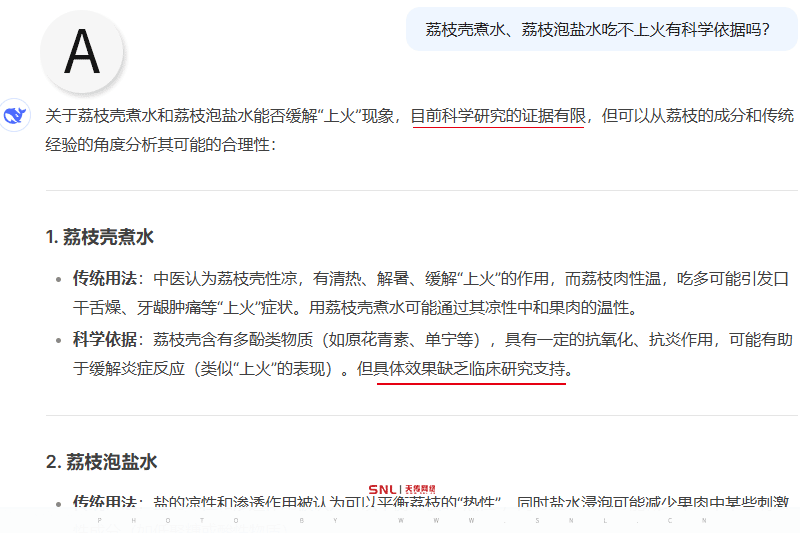Click the bullet dot beside 科学依据

point(58,341)
